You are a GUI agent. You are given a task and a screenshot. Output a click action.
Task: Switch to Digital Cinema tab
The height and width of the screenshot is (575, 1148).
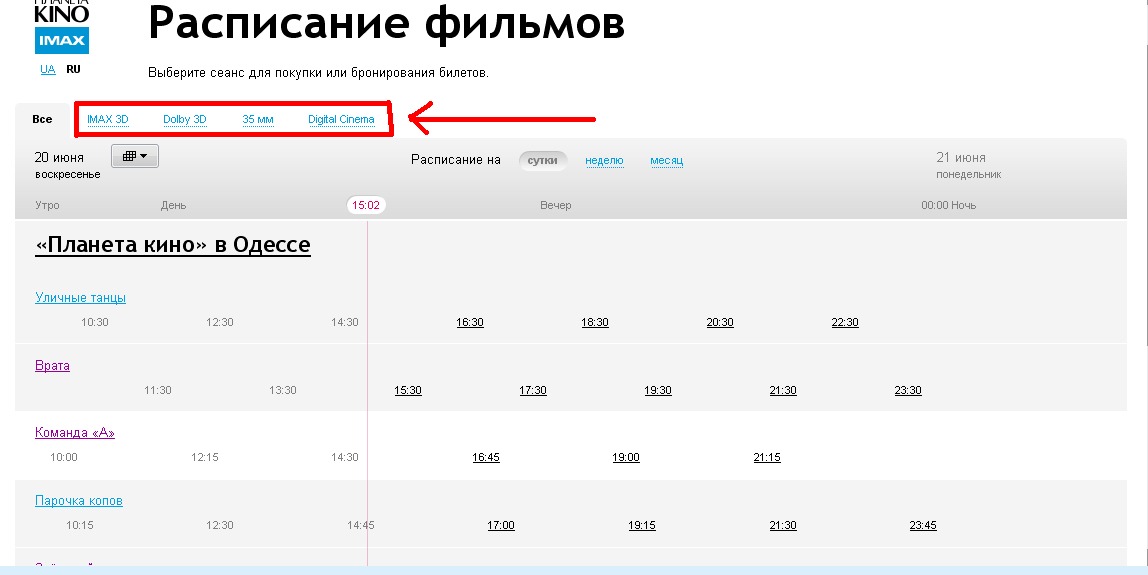click(x=341, y=119)
